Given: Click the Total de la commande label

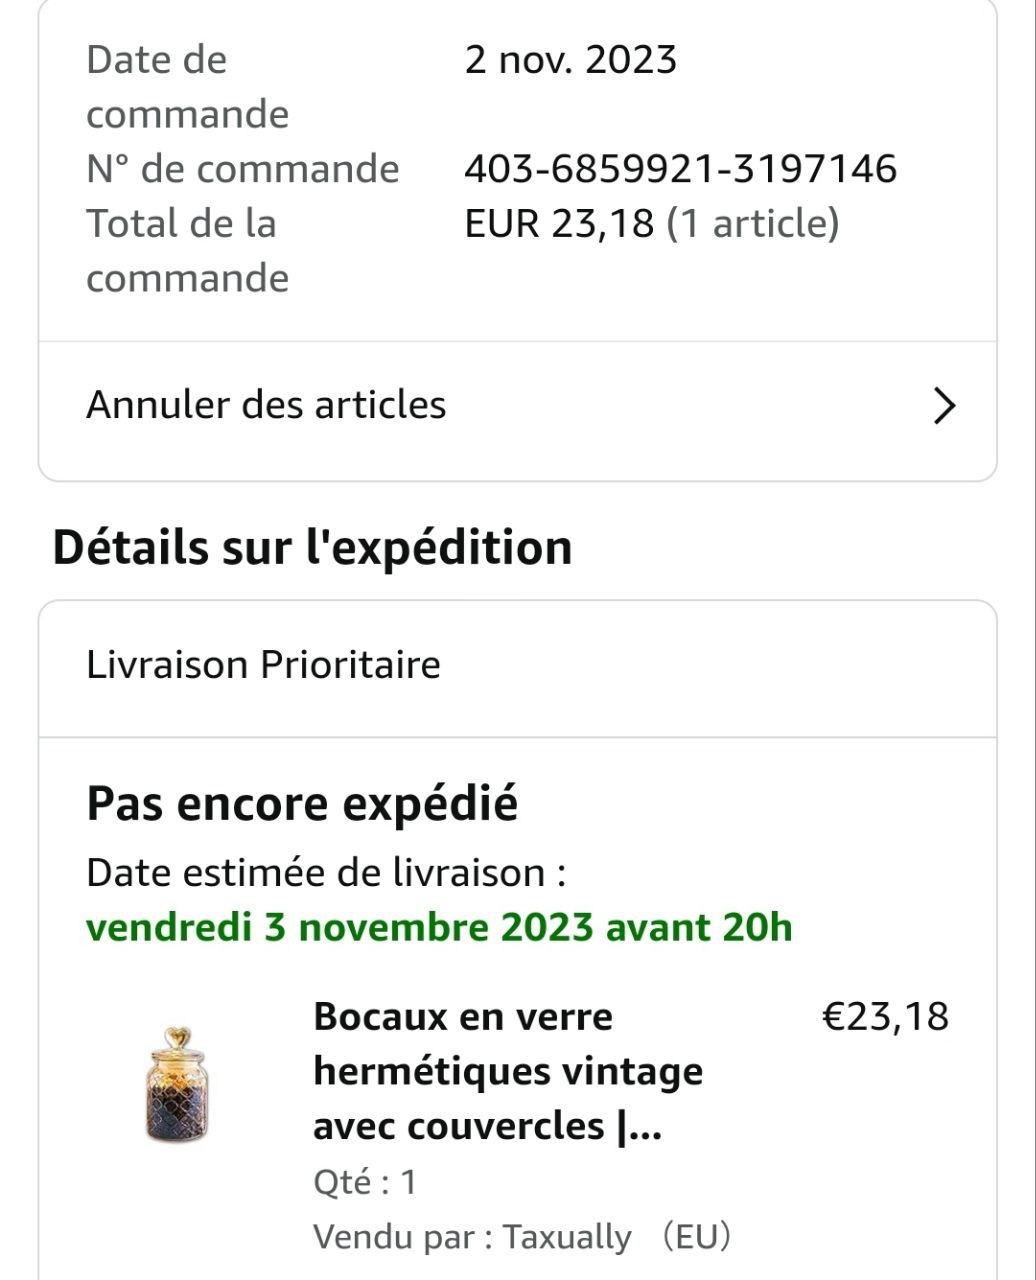Looking at the screenshot, I should pos(187,250).
